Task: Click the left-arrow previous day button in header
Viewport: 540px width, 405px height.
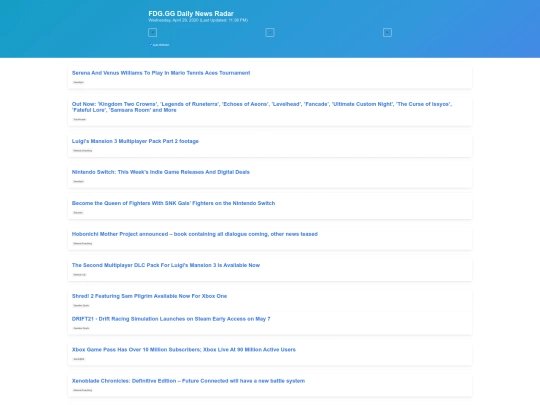Action: pos(152,33)
